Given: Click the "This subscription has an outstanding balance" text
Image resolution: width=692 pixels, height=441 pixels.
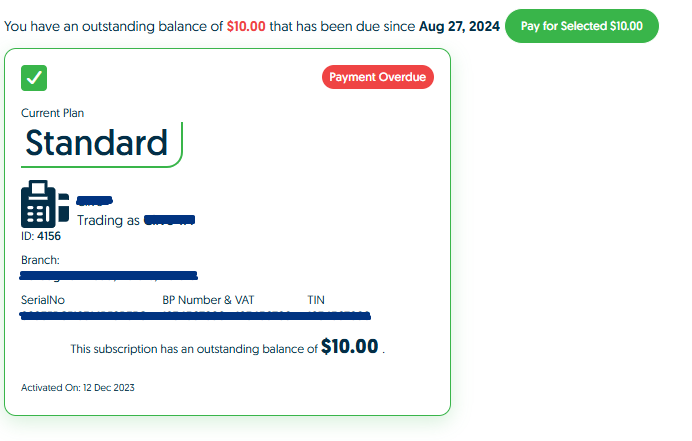Looking at the screenshot, I should [x=193, y=349].
